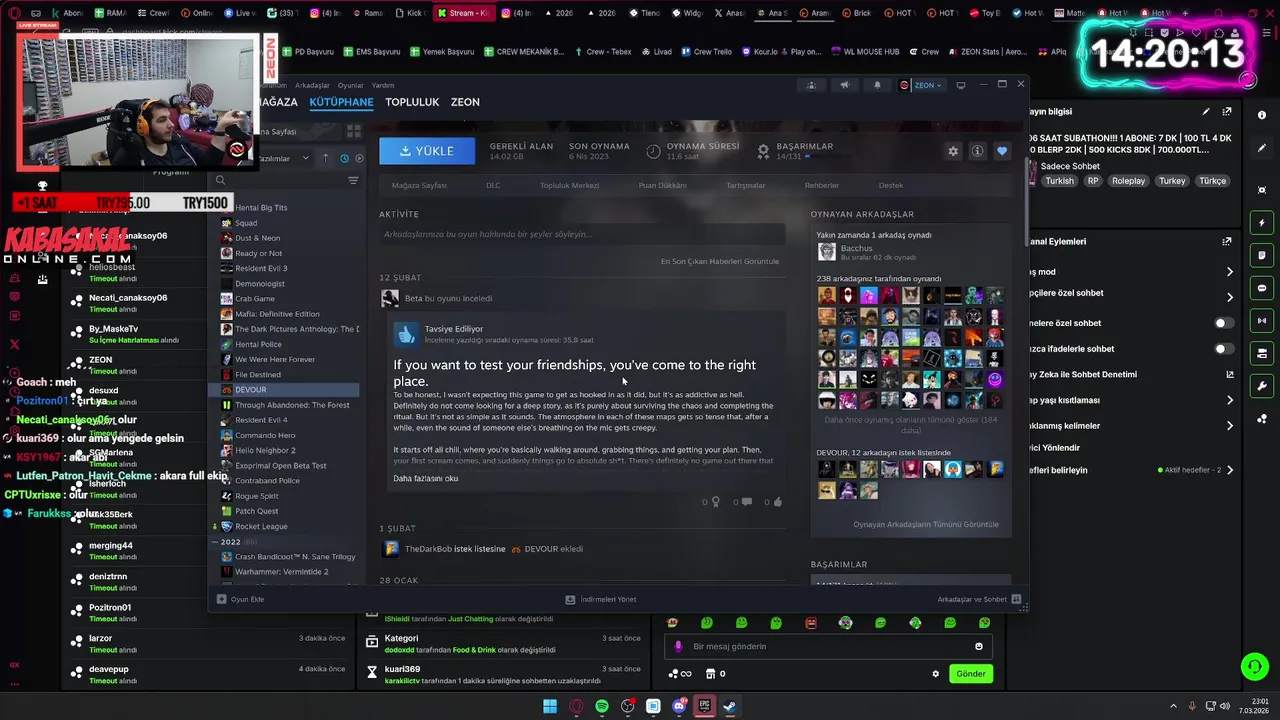Collapse the 2022 library group
1280x720 pixels.
[215, 542]
